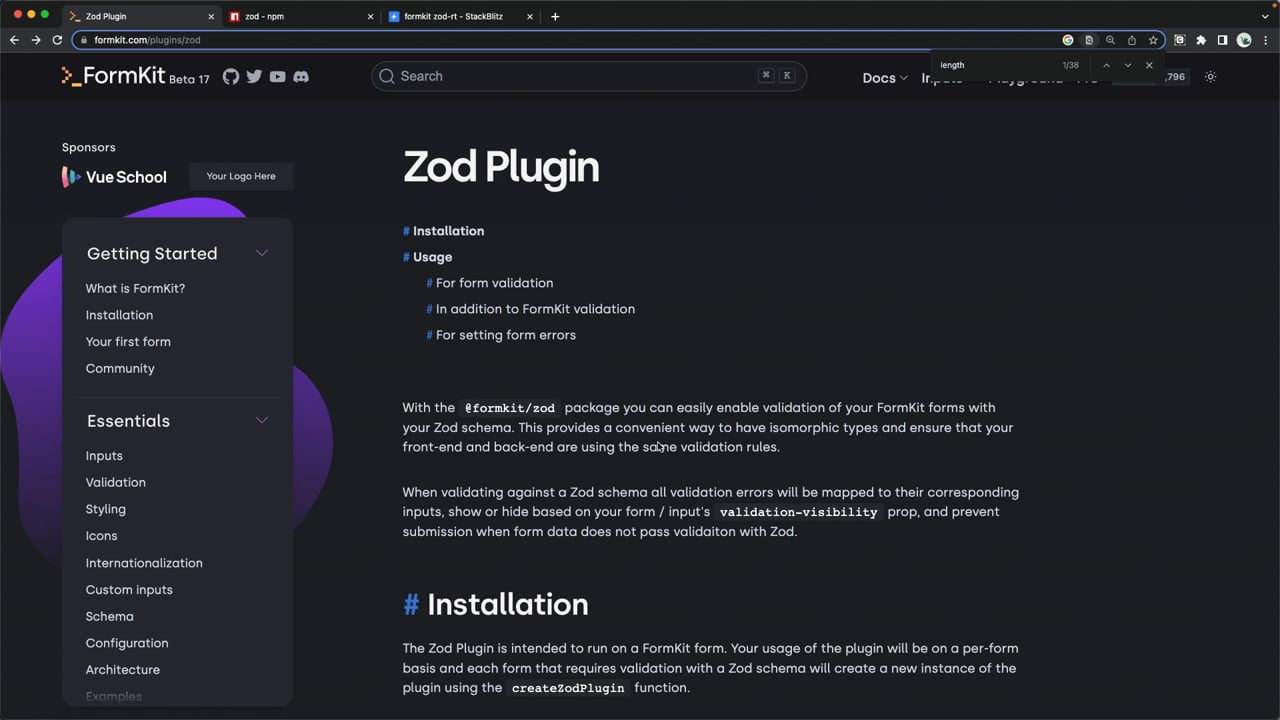Open the Architecture sidebar link

coord(123,670)
